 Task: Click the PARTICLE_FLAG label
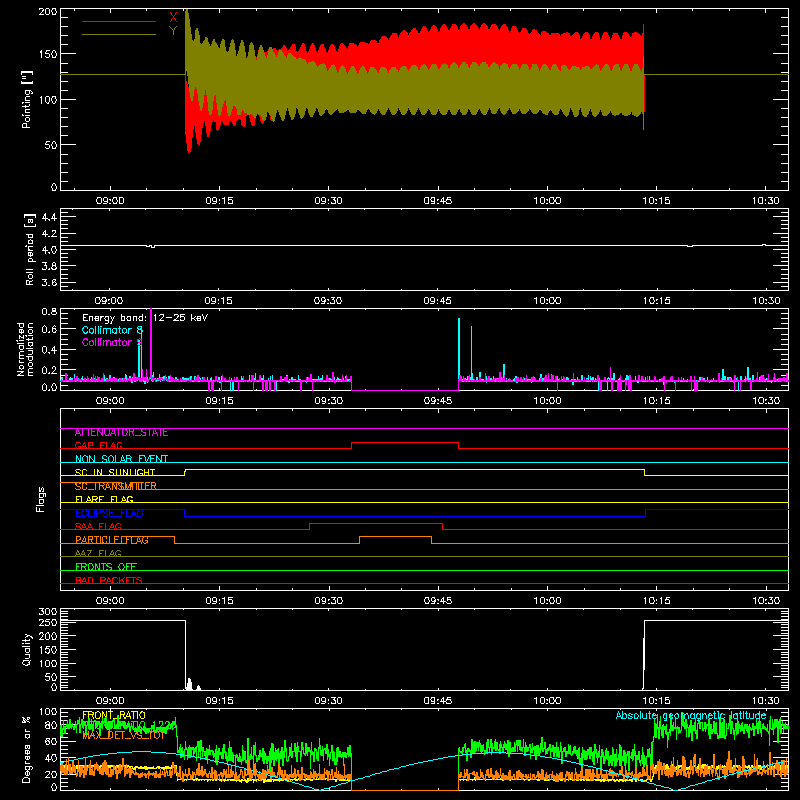(x=112, y=540)
